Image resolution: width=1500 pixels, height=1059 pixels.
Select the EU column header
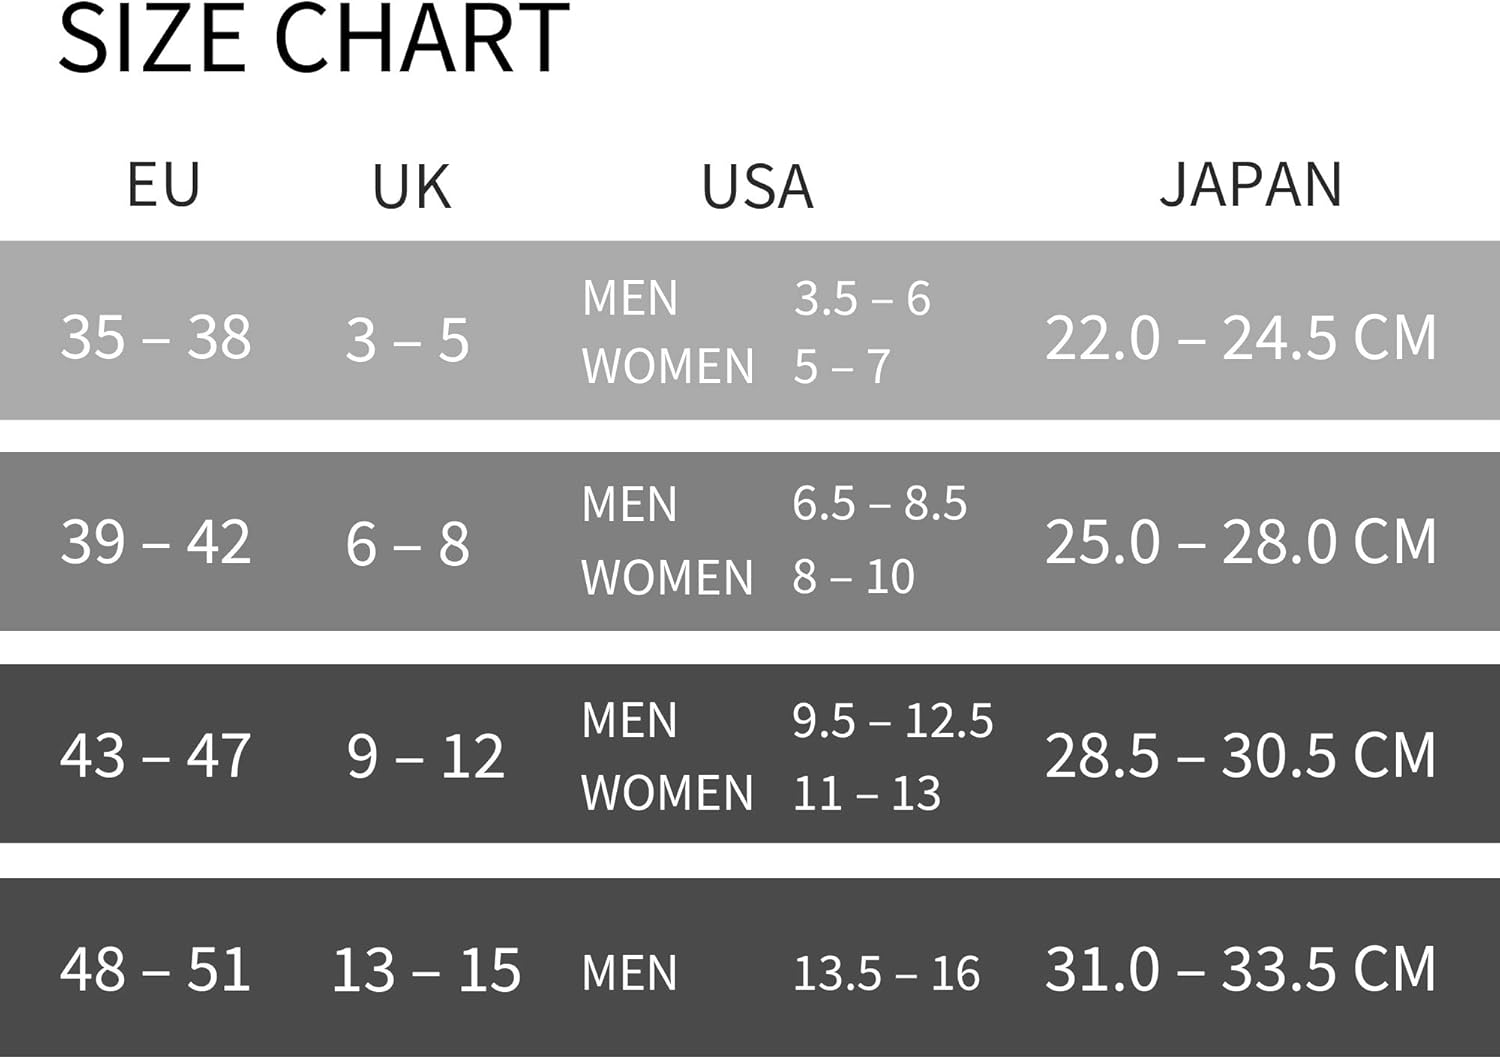[163, 185]
